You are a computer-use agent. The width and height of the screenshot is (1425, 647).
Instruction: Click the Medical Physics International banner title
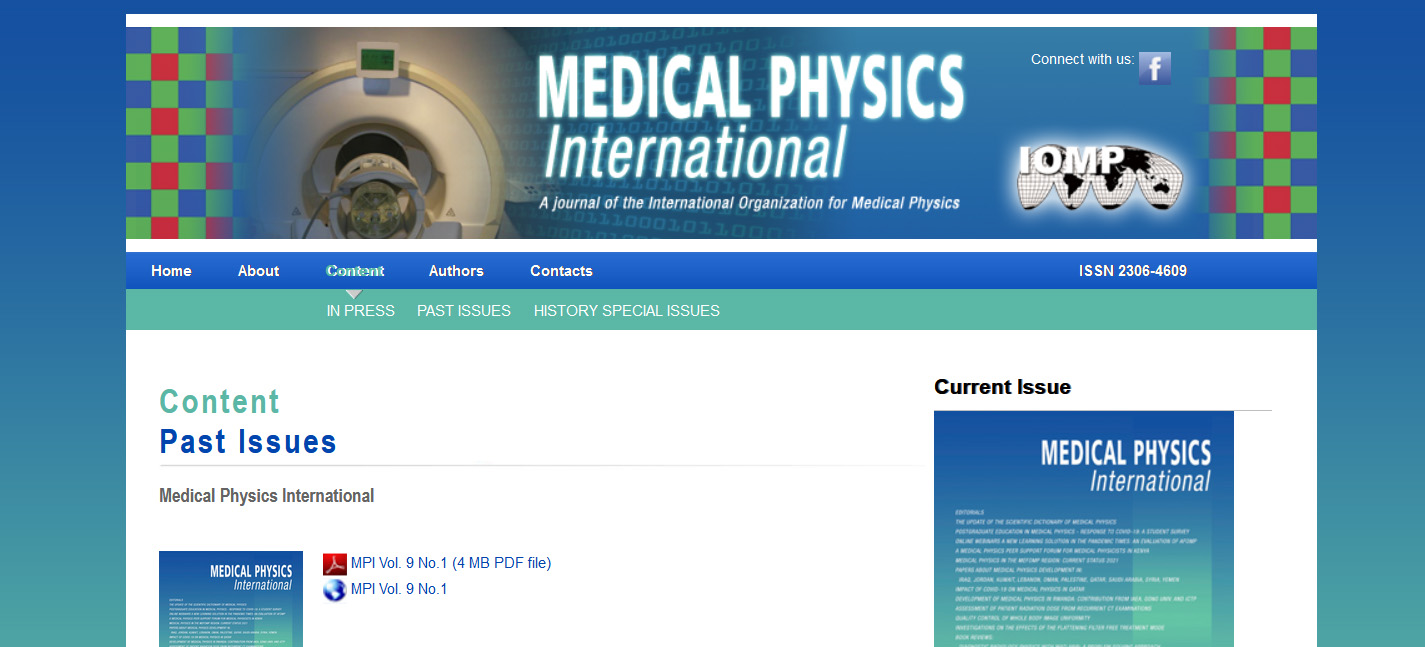pos(750,115)
